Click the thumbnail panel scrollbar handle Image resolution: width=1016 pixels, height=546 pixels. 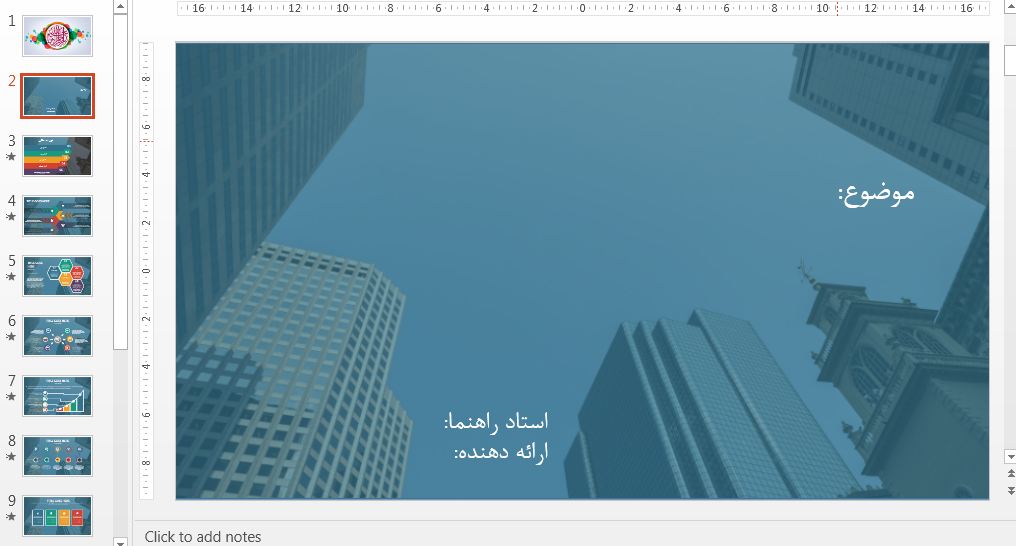click(x=120, y=181)
